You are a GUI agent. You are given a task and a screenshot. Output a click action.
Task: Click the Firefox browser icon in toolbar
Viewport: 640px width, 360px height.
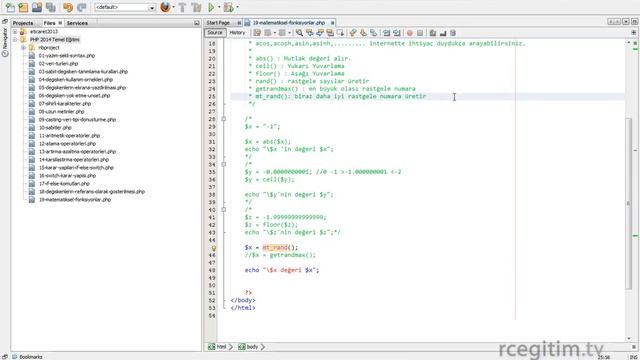(x=165, y=7)
